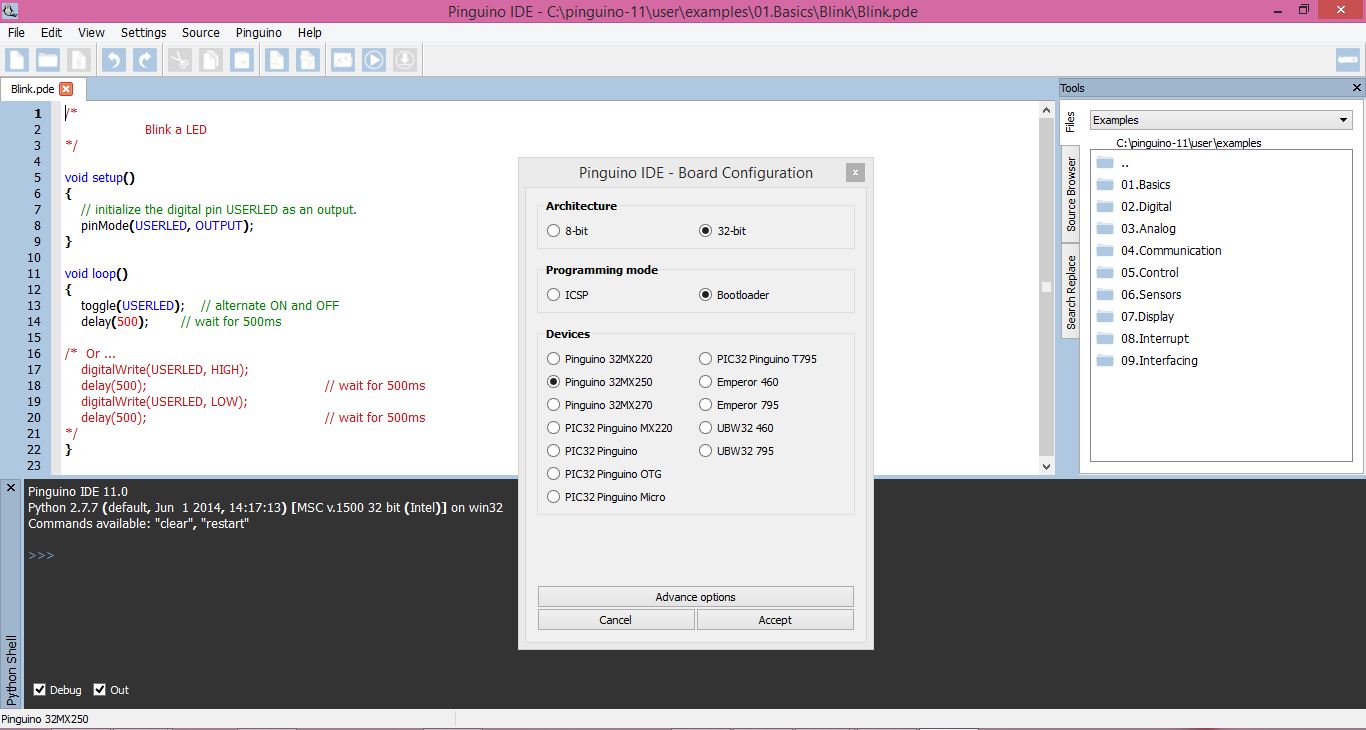Open the File menu
This screenshot has width=1366, height=730.
pos(16,33)
